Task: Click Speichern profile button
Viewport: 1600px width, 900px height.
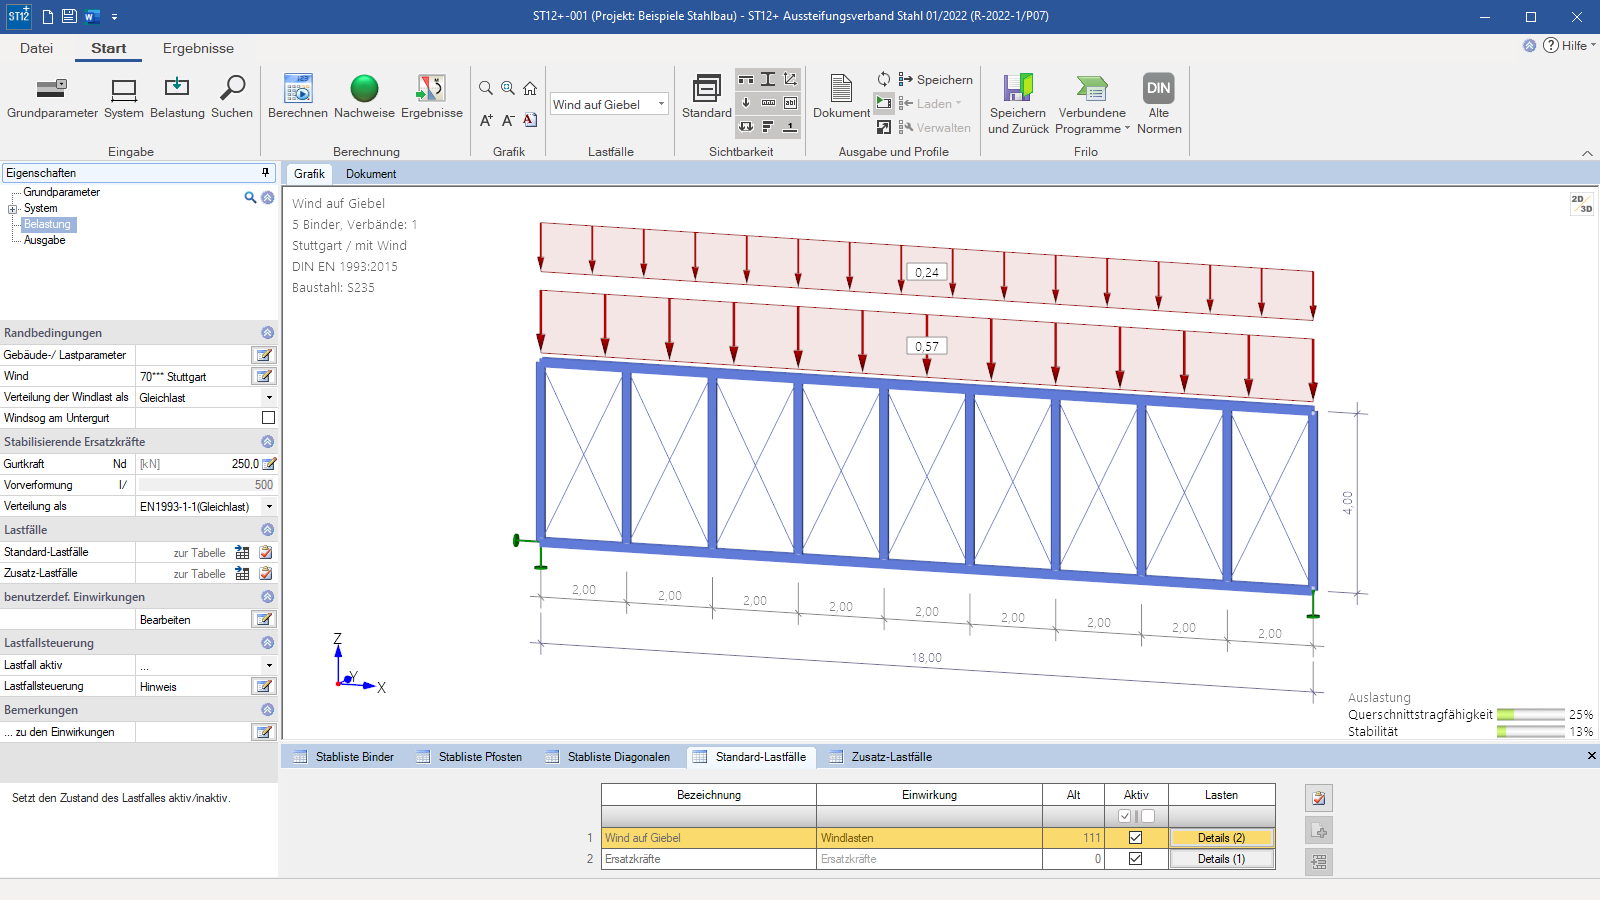Action: pyautogui.click(x=935, y=80)
